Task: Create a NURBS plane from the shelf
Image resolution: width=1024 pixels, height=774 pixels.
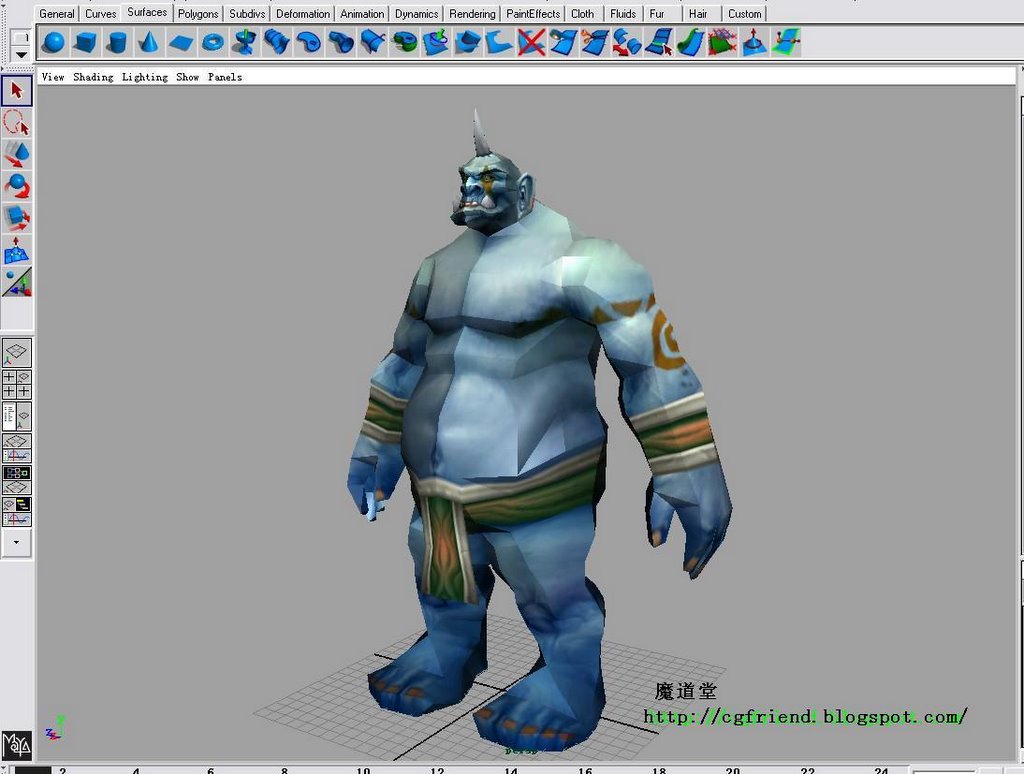Action: pos(181,42)
